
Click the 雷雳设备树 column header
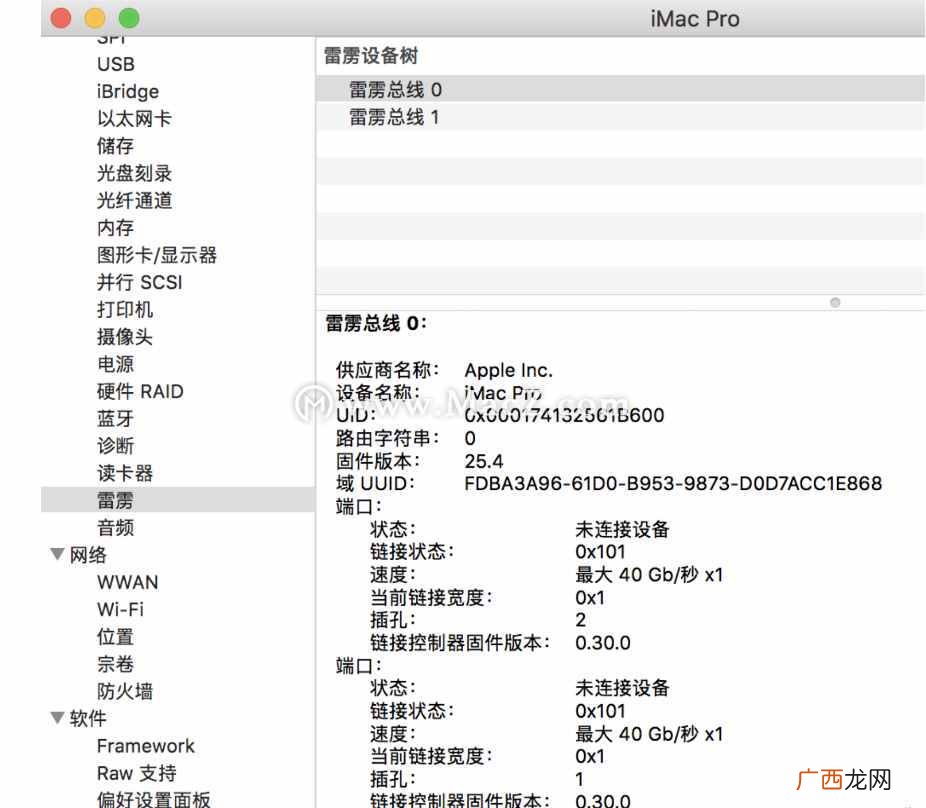pos(371,56)
